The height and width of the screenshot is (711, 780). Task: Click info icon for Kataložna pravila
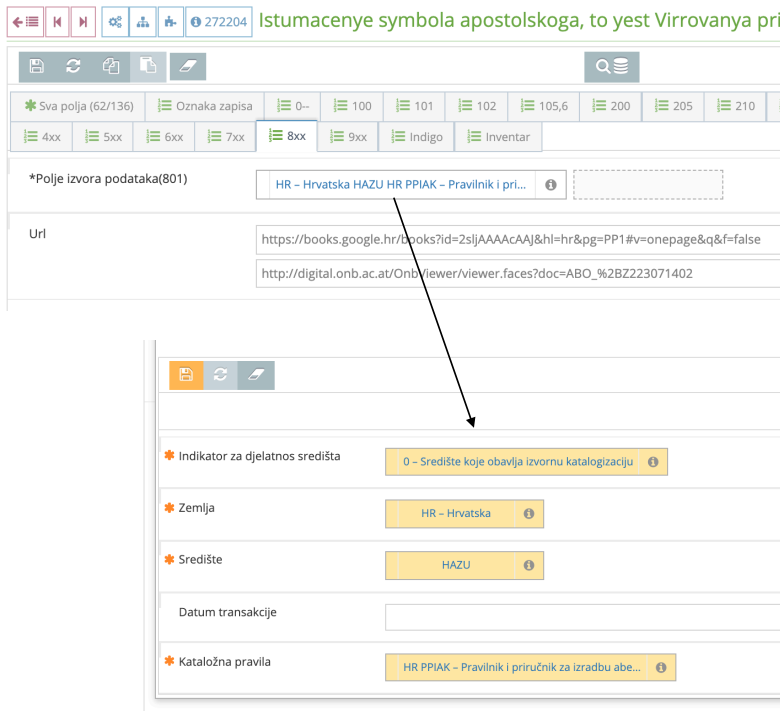661,667
